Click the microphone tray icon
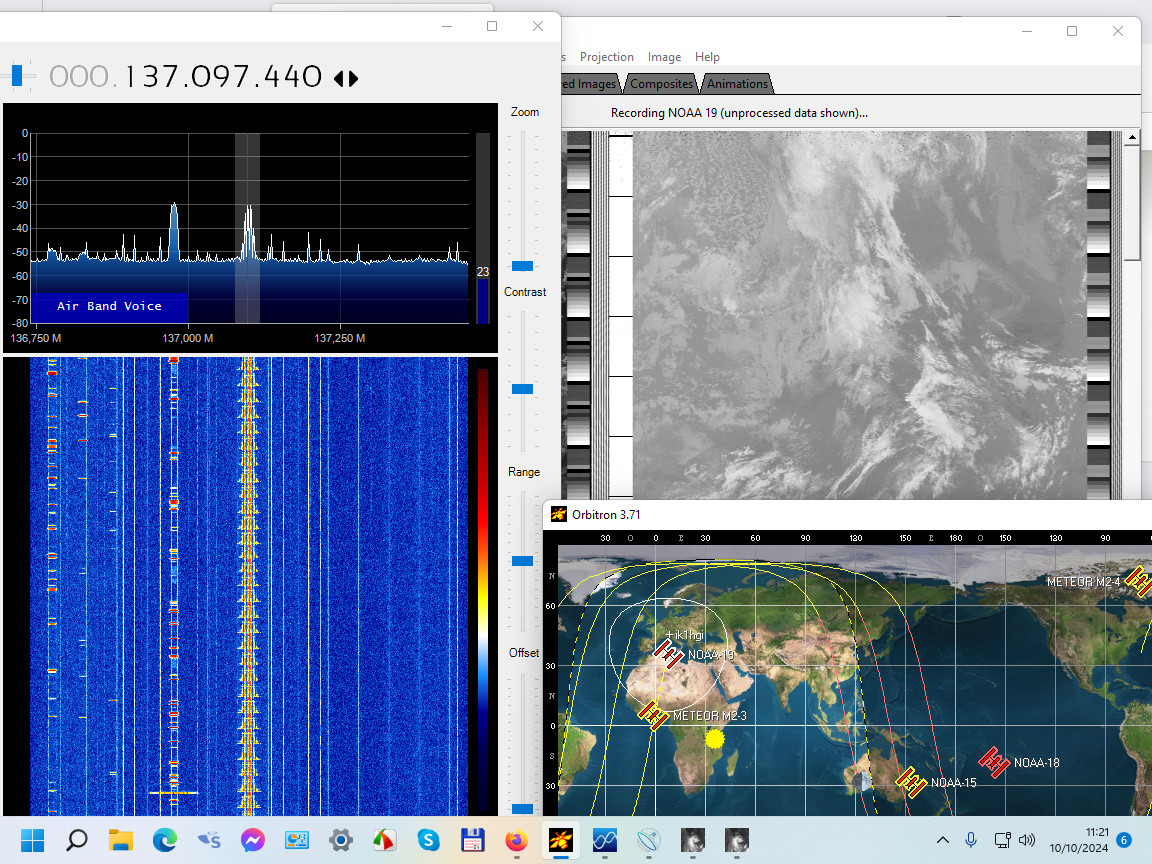The height and width of the screenshot is (864, 1152). tap(971, 840)
